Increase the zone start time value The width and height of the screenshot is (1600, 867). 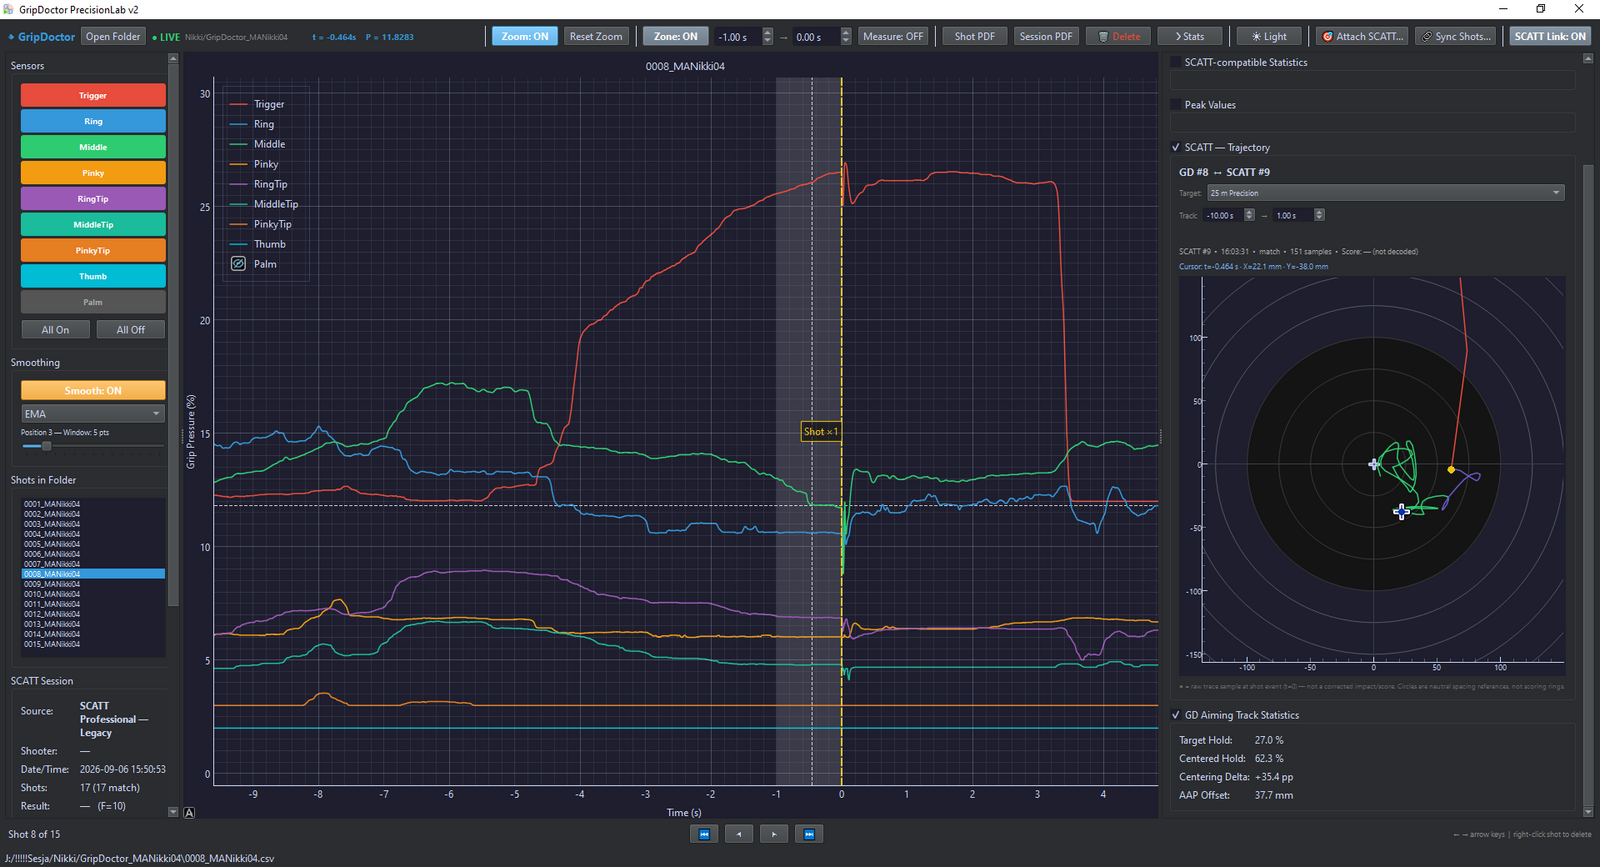768,32
